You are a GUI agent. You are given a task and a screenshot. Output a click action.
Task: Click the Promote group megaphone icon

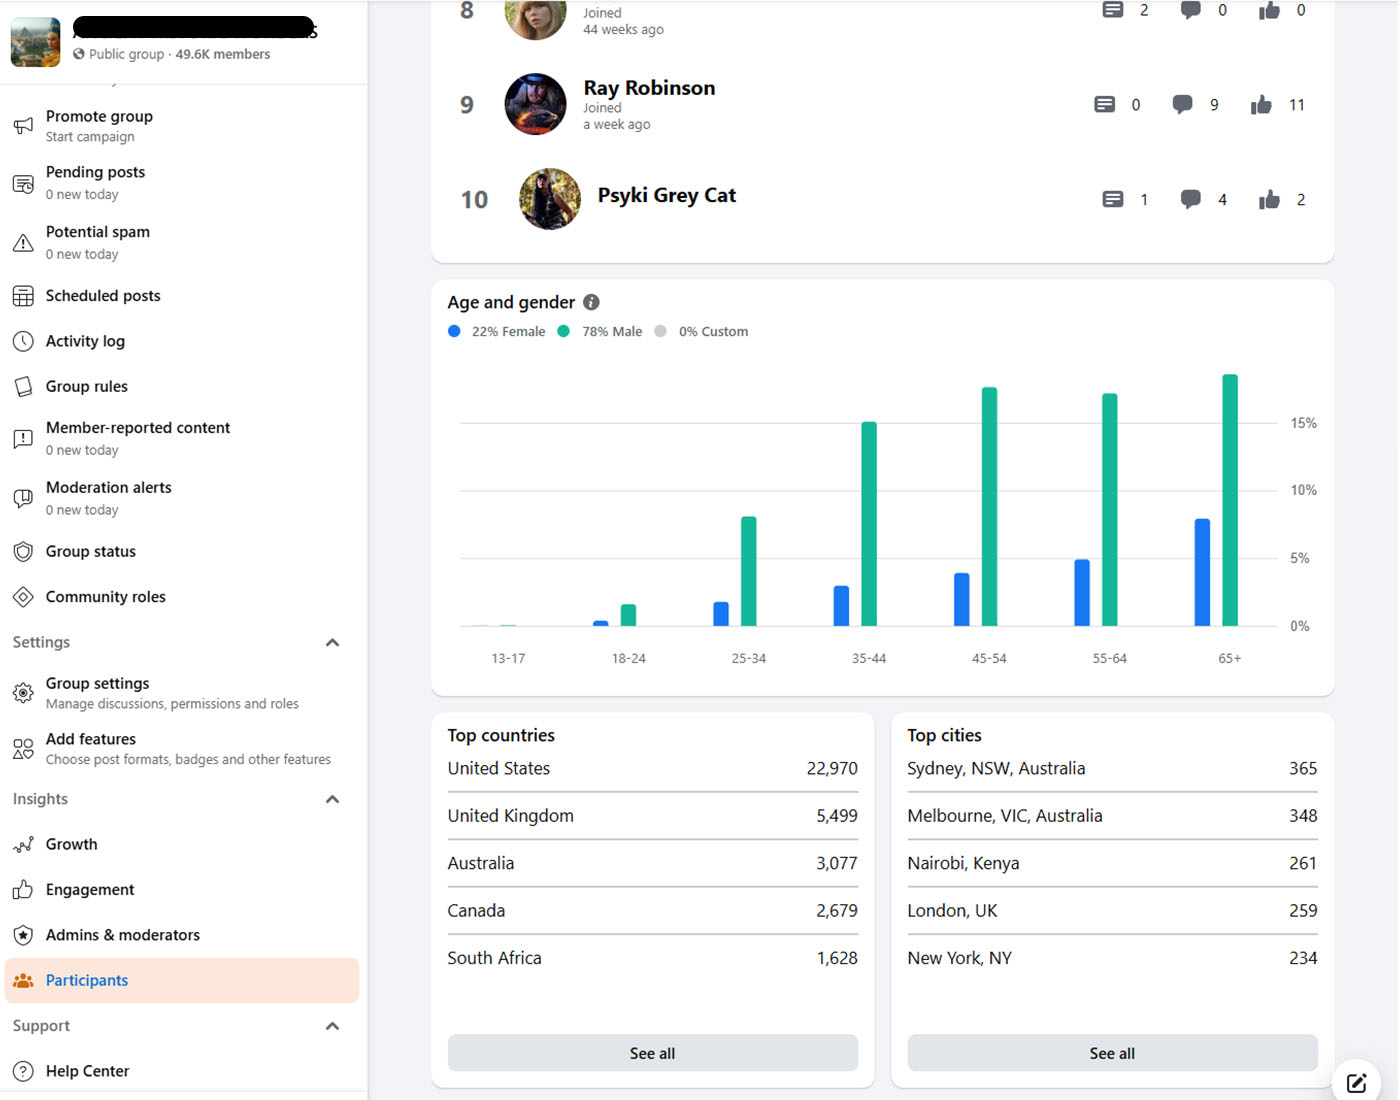[23, 126]
